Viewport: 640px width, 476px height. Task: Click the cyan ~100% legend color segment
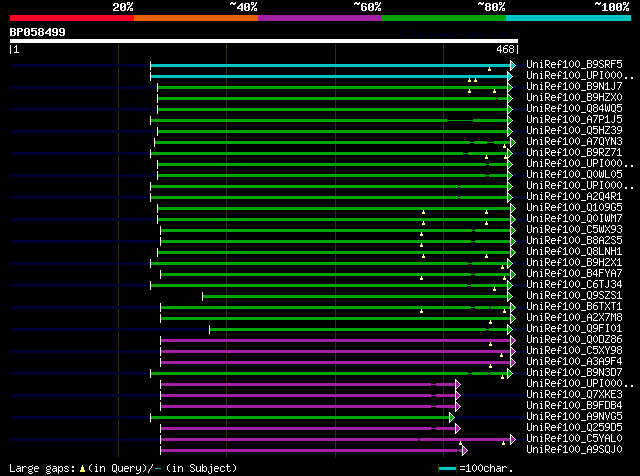569,18
